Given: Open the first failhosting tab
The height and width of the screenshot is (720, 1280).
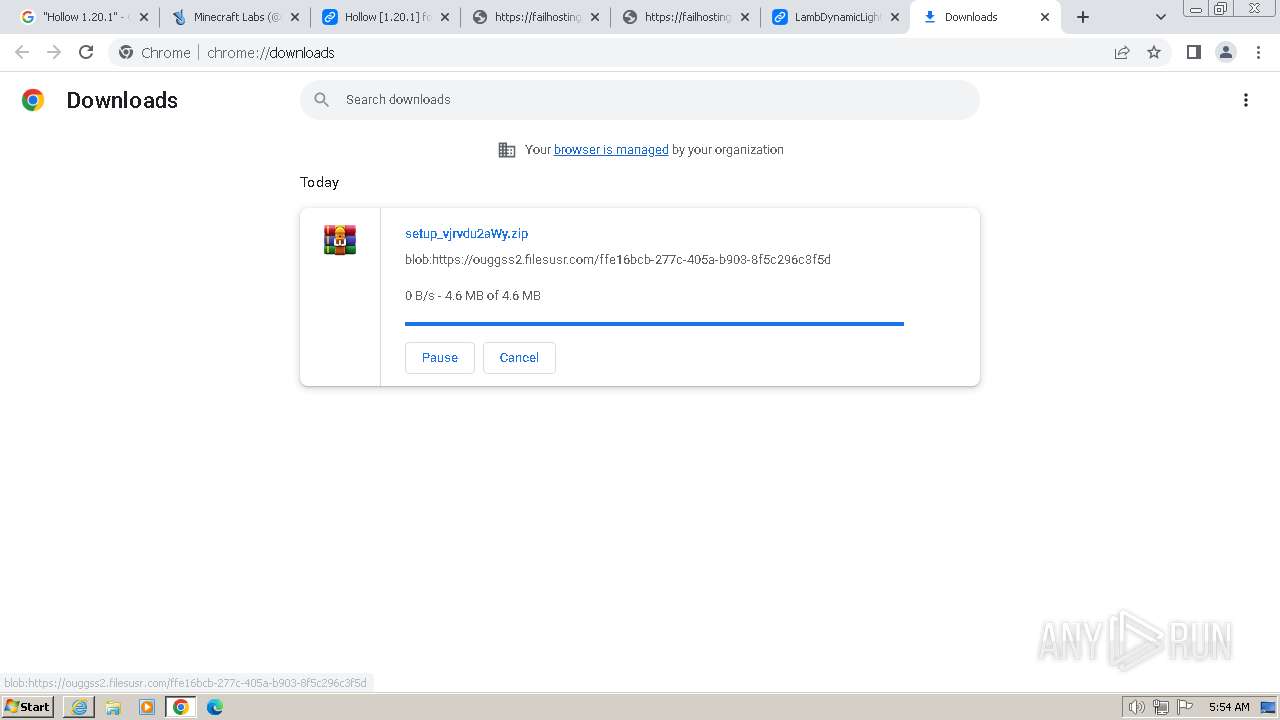Looking at the screenshot, I should click(535, 17).
